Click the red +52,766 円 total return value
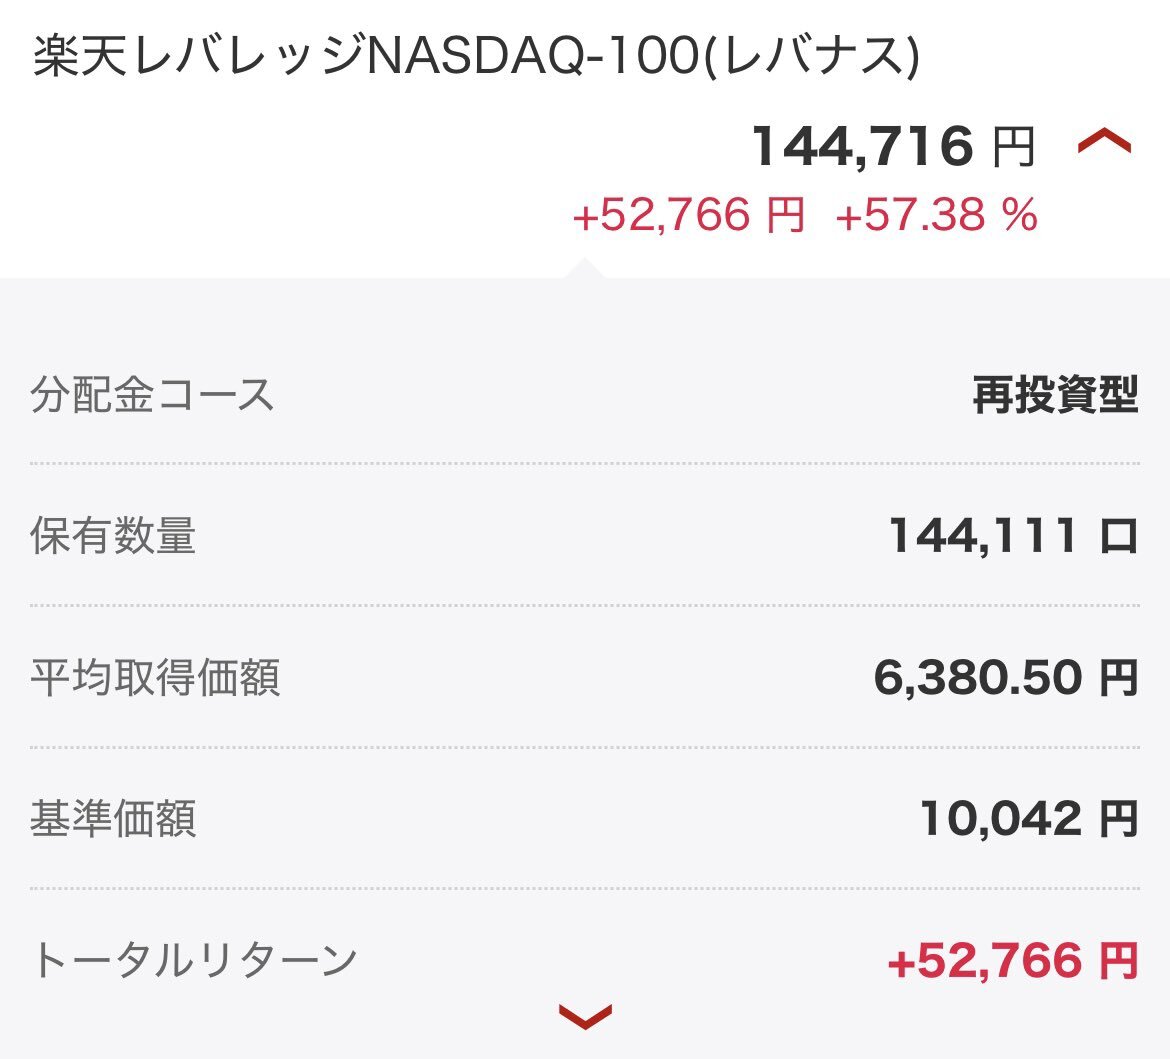This screenshot has height=1059, width=1170. point(1013,960)
